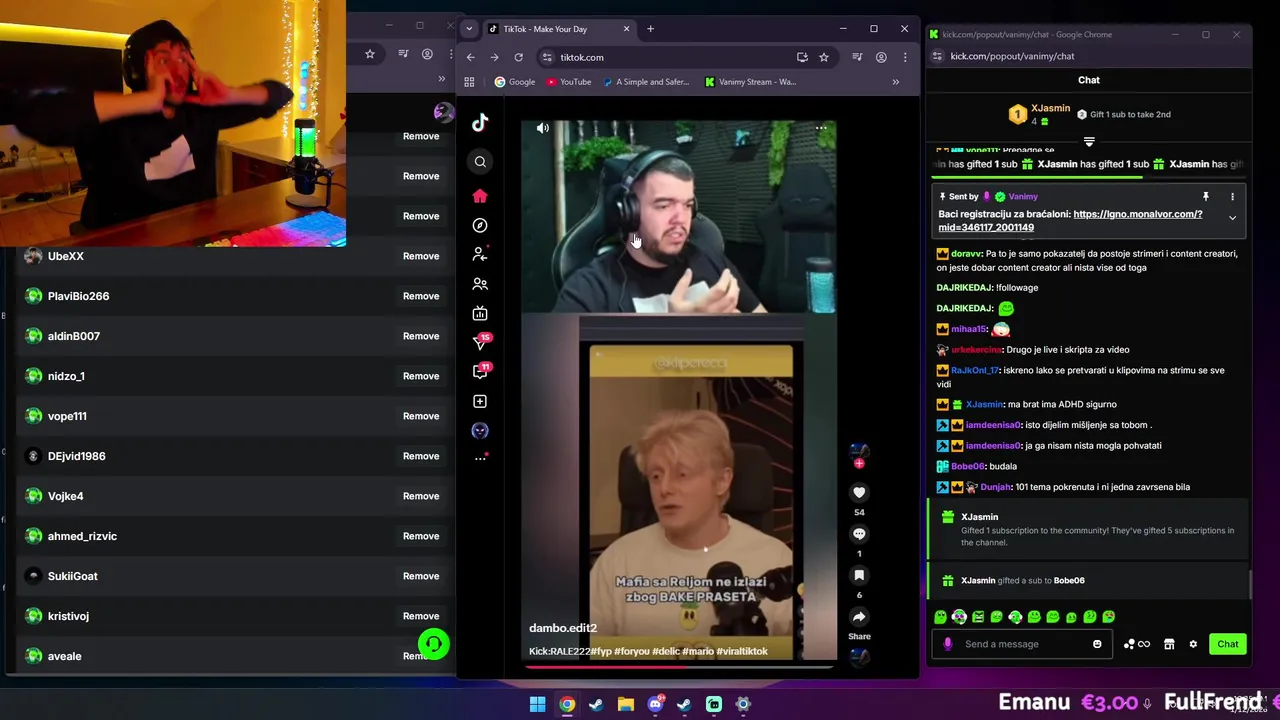
Task: Open TikTok Explore compass icon
Action: coord(480,226)
